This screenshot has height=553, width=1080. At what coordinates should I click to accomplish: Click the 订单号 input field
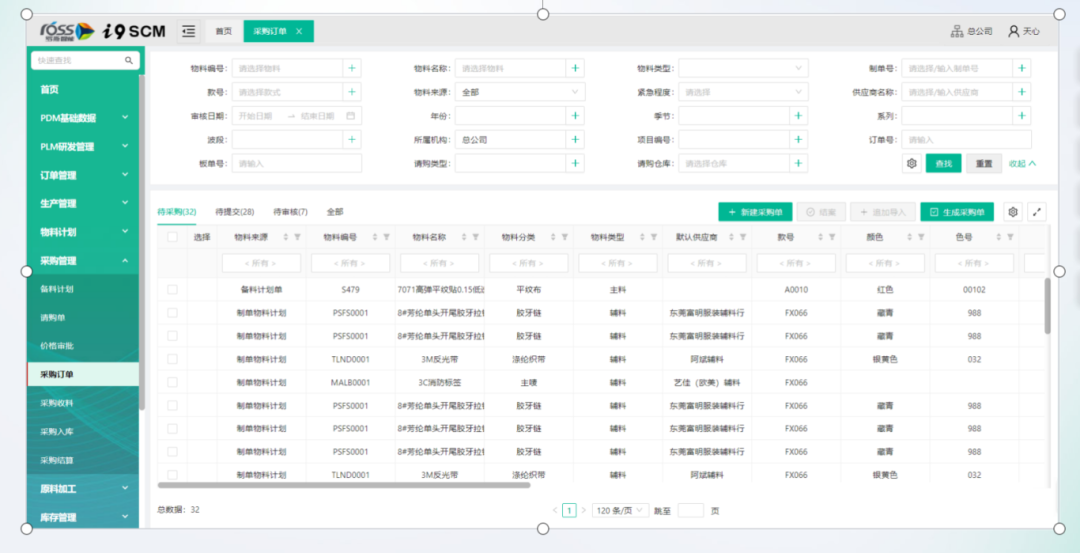(x=966, y=139)
